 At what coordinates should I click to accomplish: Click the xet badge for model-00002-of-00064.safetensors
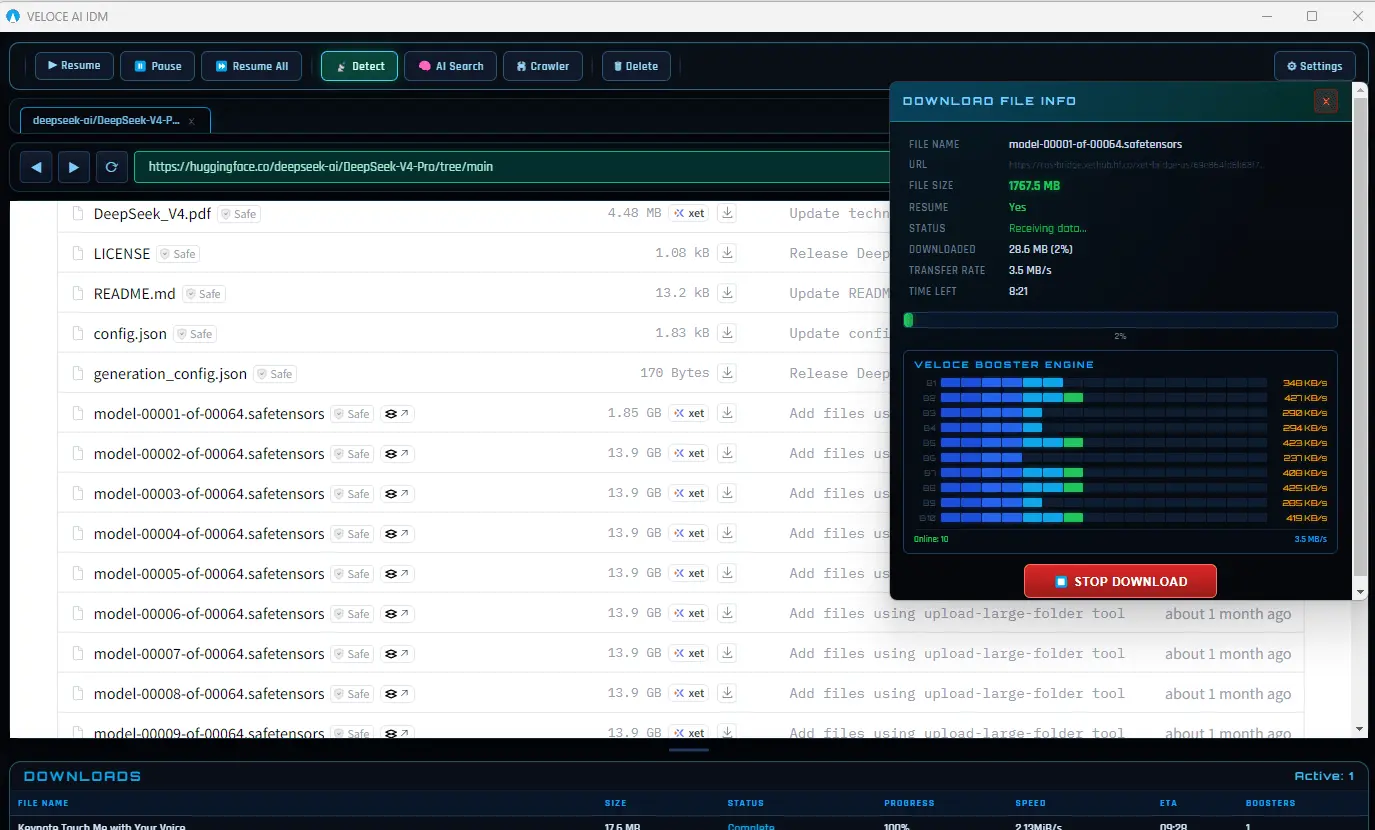(689, 453)
